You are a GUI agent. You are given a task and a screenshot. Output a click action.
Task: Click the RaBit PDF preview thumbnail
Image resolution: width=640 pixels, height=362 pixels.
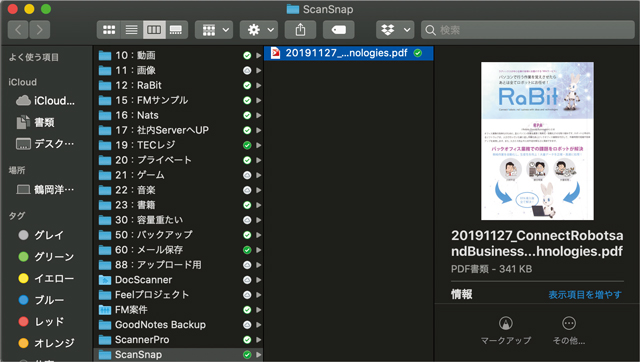click(537, 141)
